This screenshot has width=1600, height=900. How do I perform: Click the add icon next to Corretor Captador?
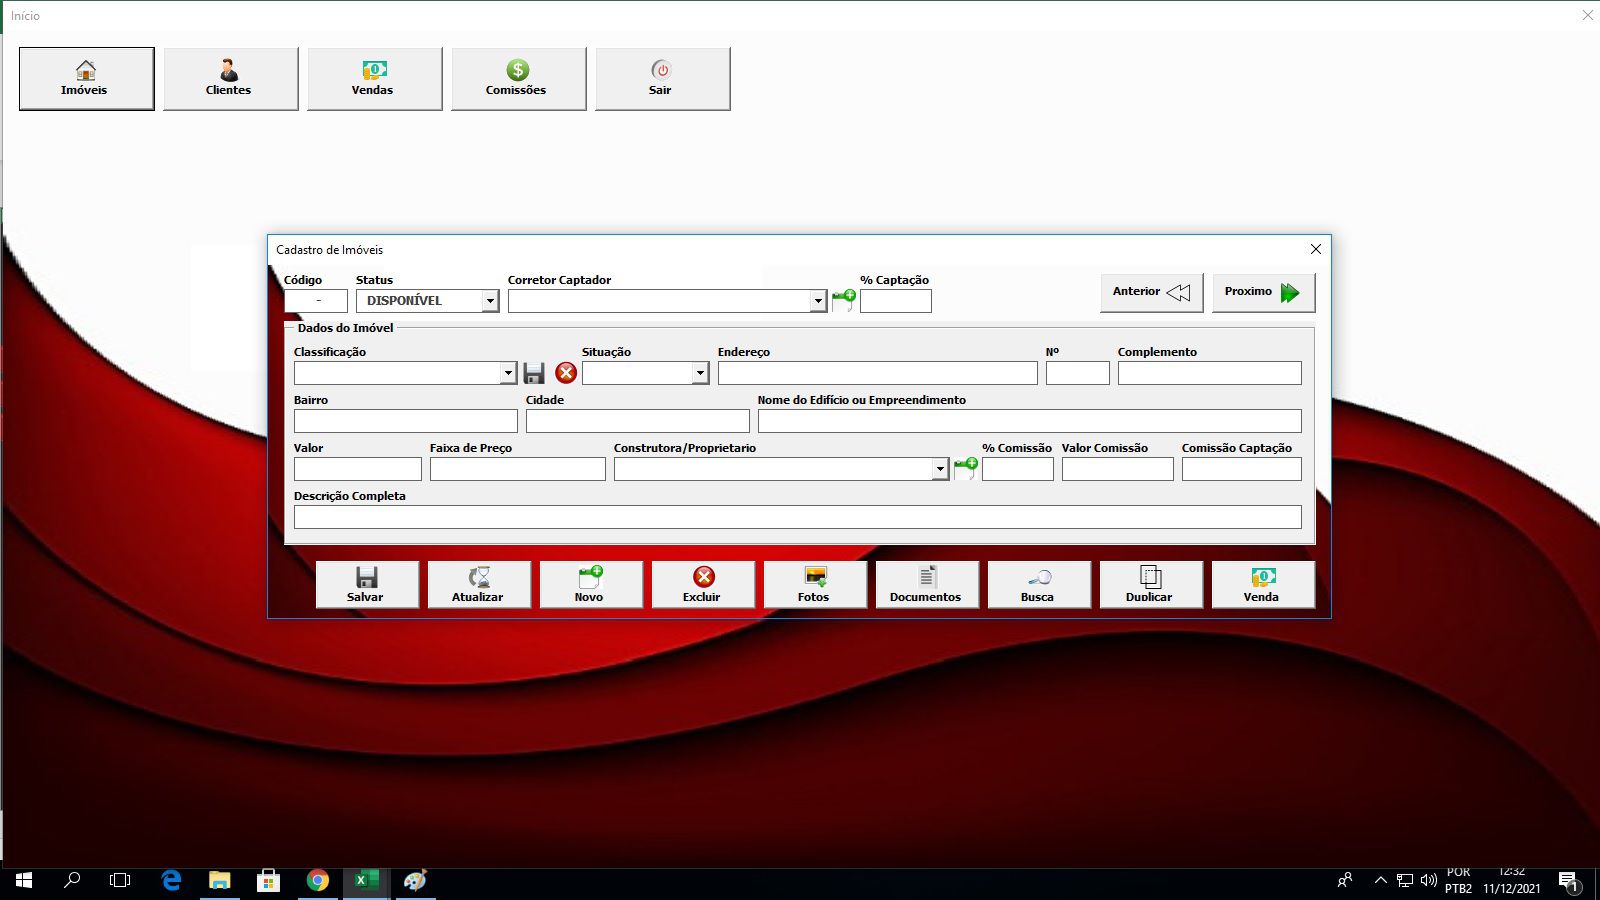[844, 300]
